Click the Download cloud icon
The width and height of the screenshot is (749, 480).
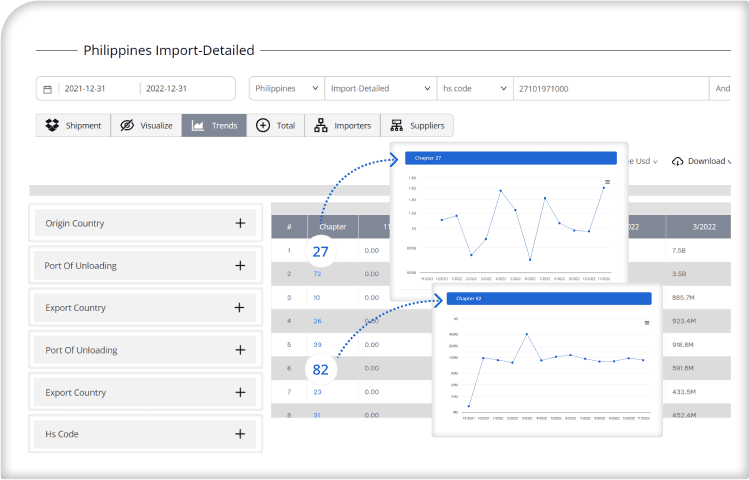(x=677, y=161)
